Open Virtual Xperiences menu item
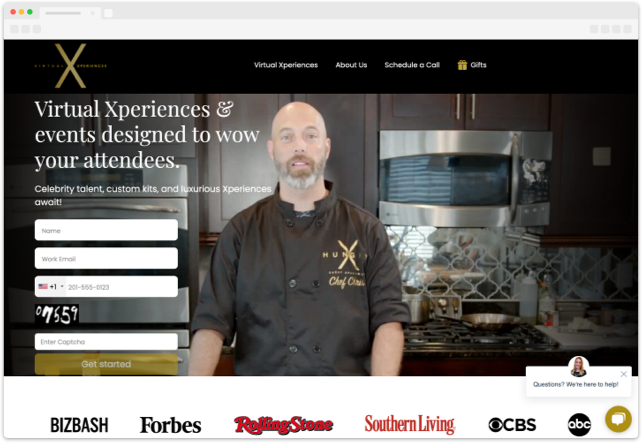The width and height of the screenshot is (642, 443). [285, 65]
